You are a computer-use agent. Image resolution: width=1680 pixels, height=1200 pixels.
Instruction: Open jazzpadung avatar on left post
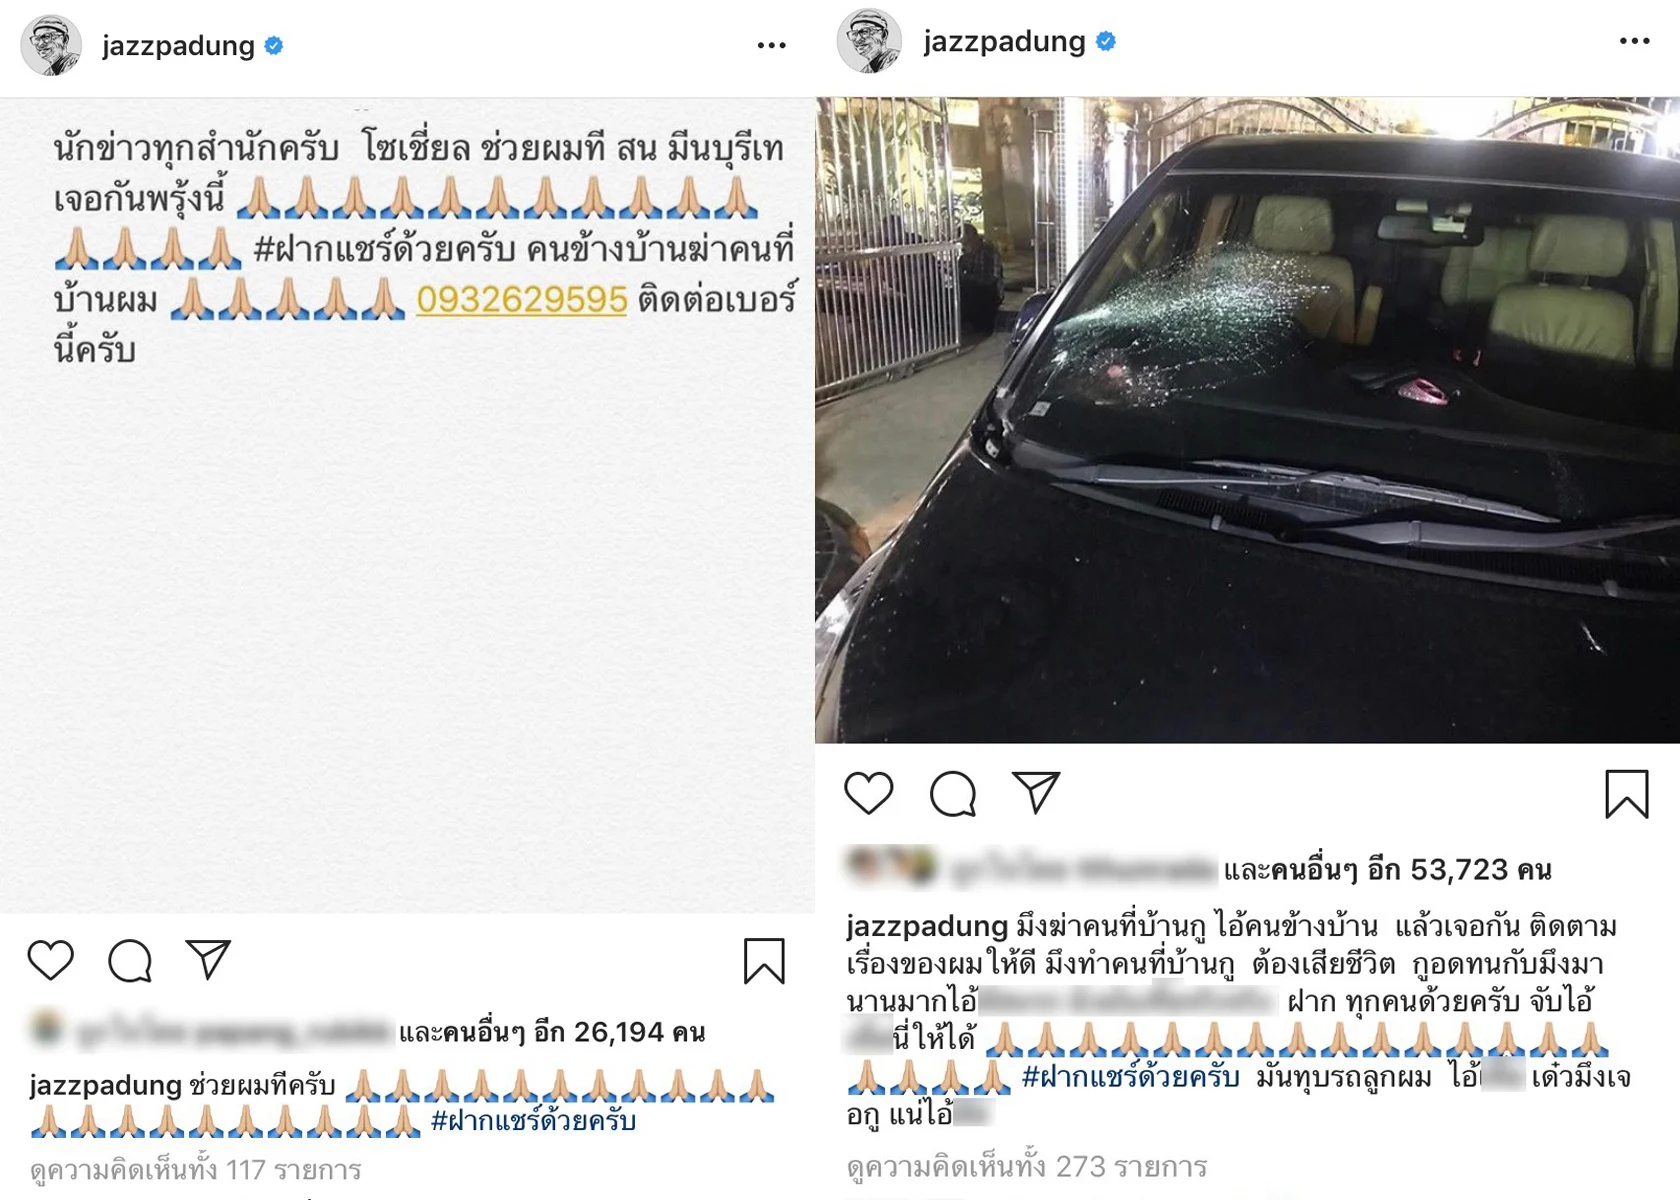[x=51, y=45]
